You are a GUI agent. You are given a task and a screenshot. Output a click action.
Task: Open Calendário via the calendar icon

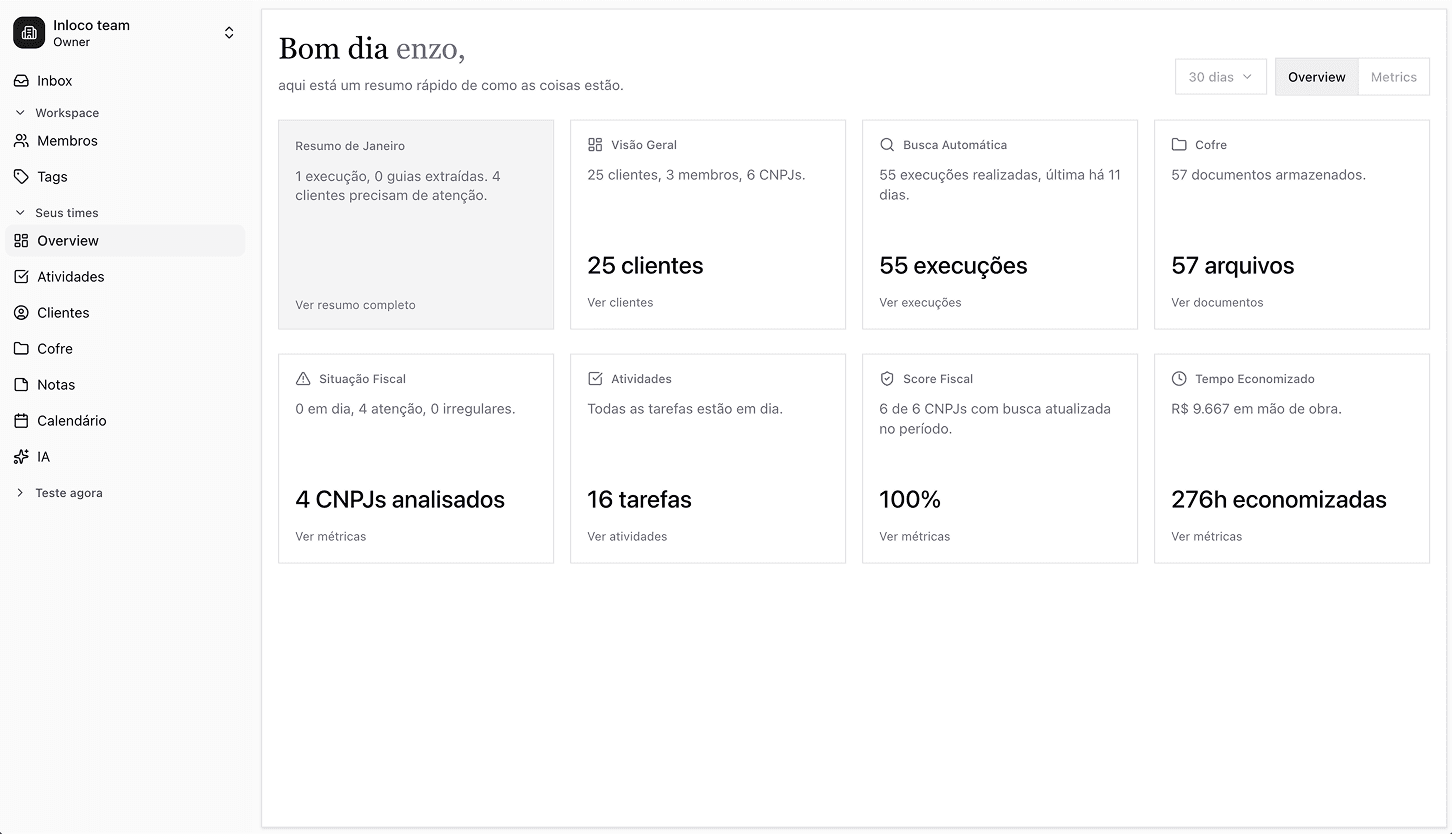21,420
